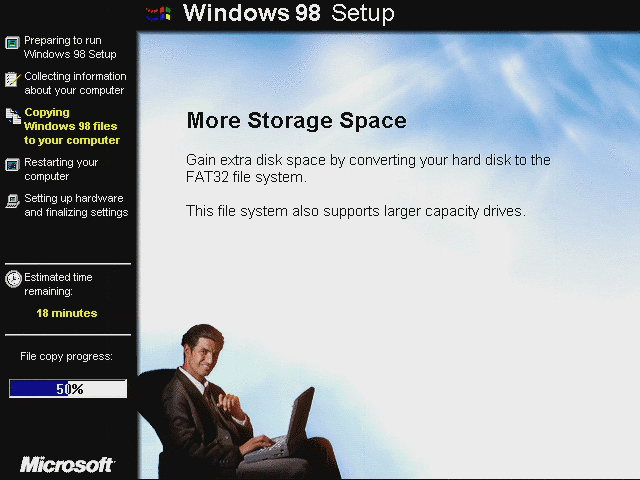This screenshot has width=640, height=480.
Task: Click the 18 minutes remaining text
Action: coord(67,313)
